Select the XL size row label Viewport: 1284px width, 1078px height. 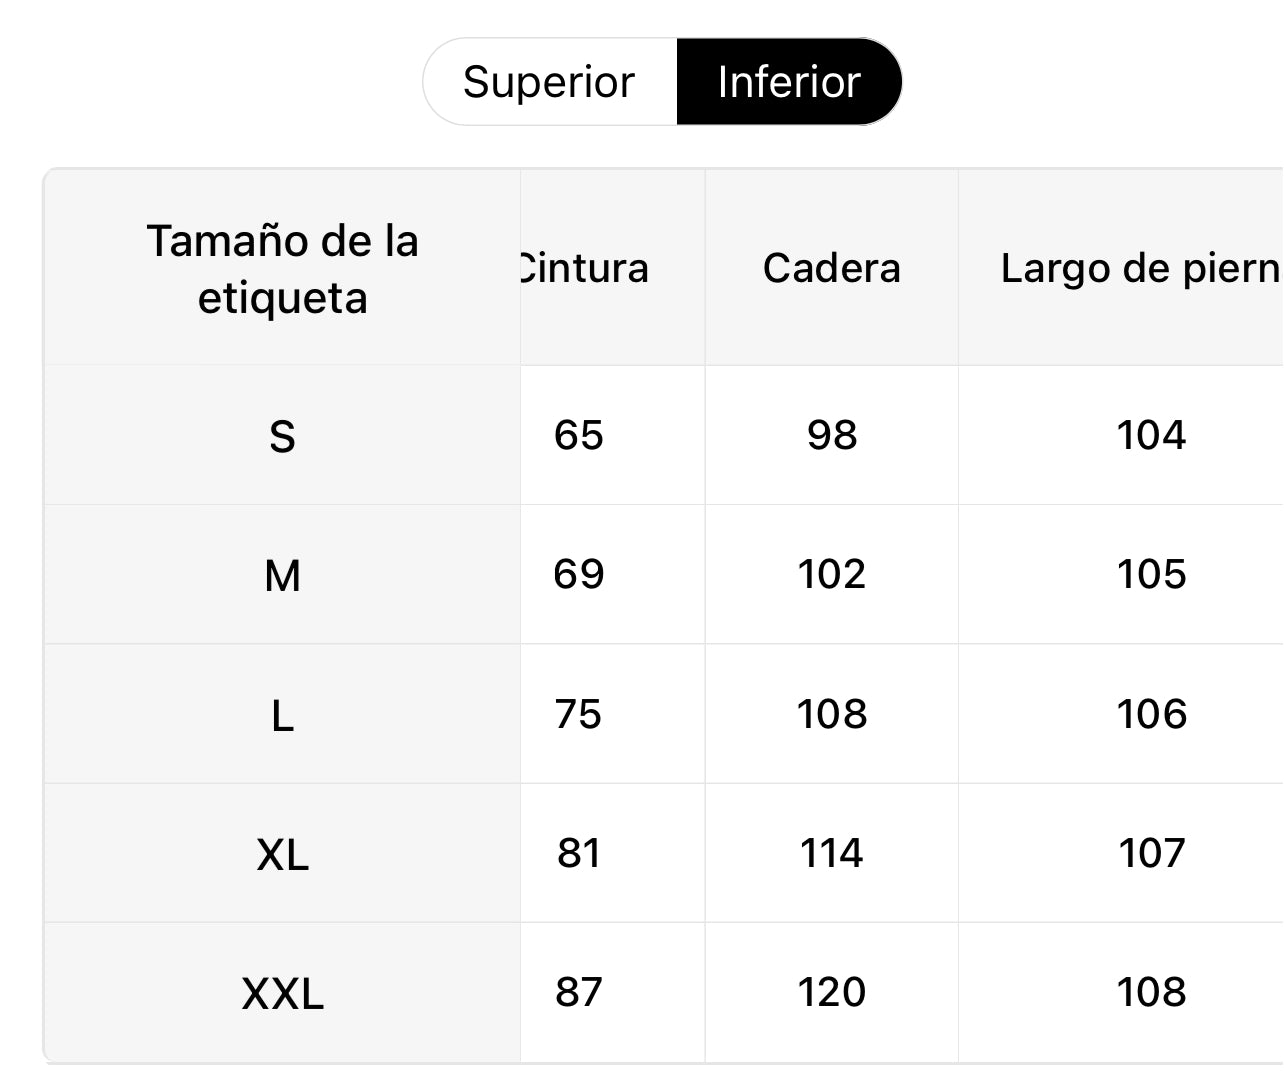282,854
